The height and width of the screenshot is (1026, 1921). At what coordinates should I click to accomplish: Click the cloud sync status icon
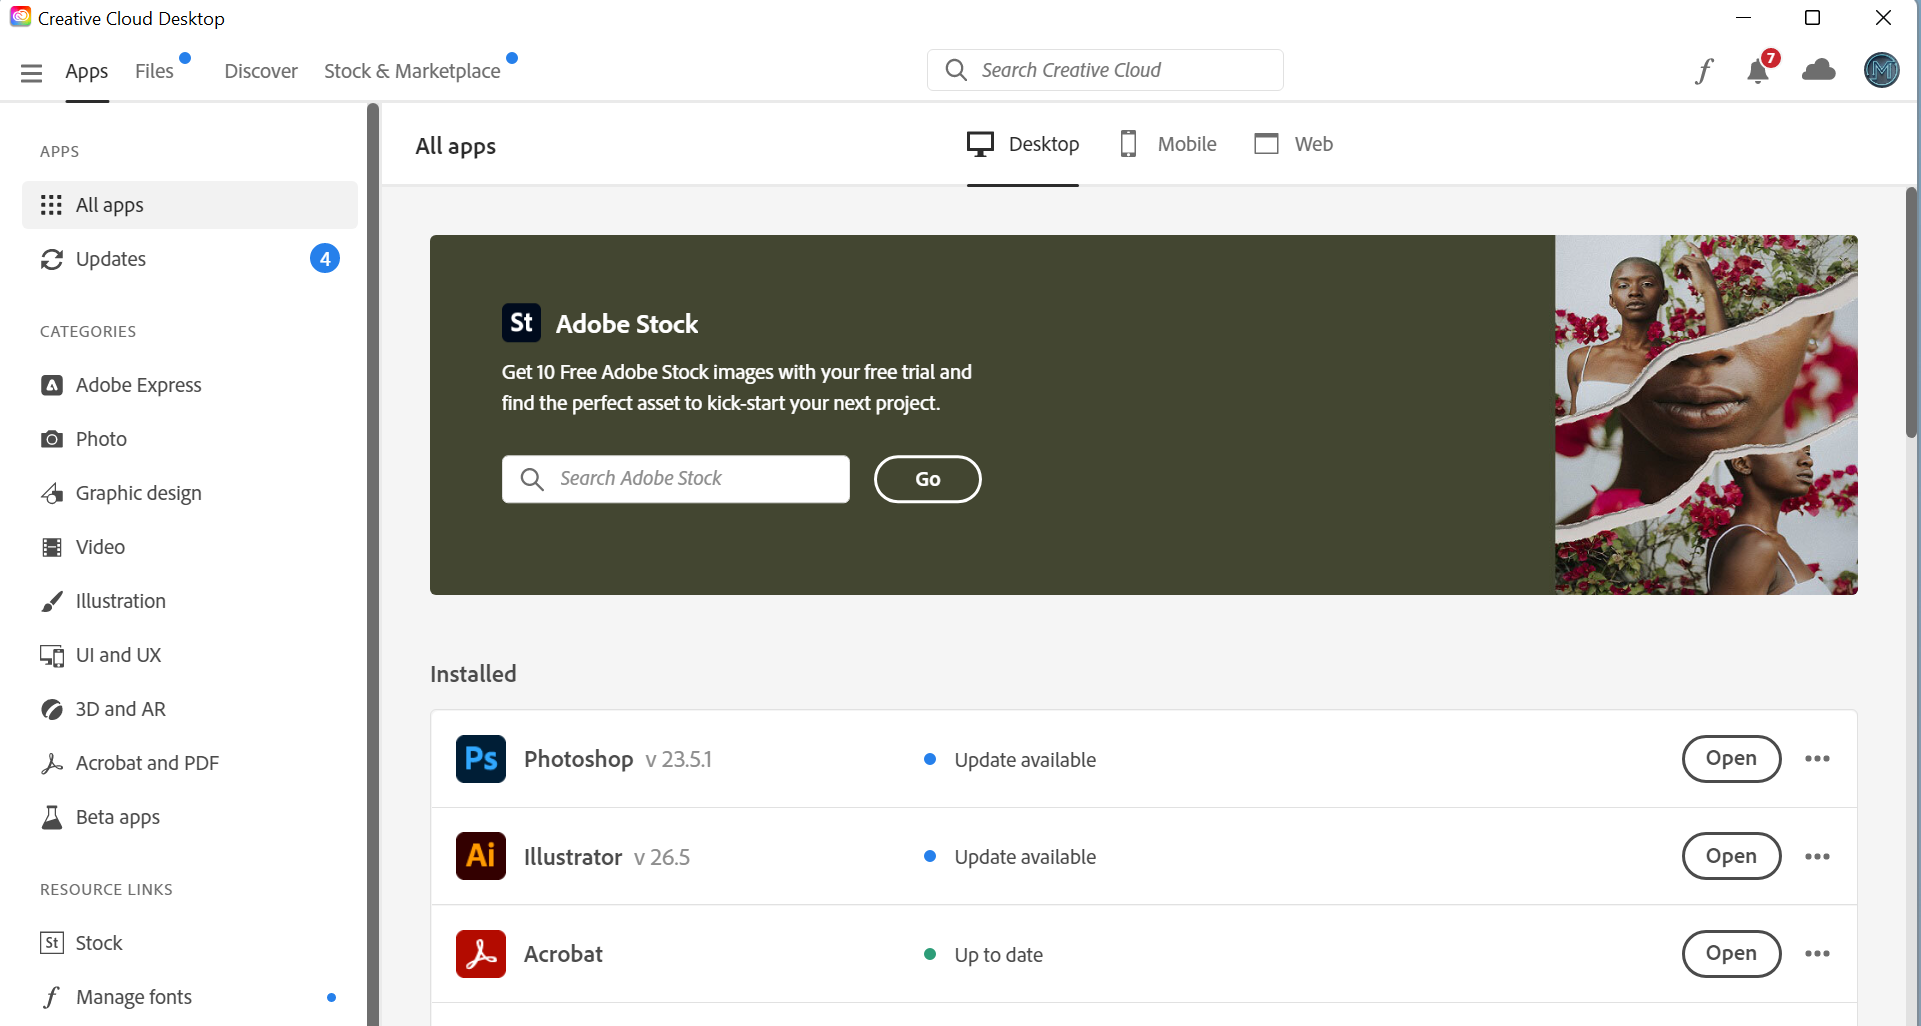coord(1819,70)
